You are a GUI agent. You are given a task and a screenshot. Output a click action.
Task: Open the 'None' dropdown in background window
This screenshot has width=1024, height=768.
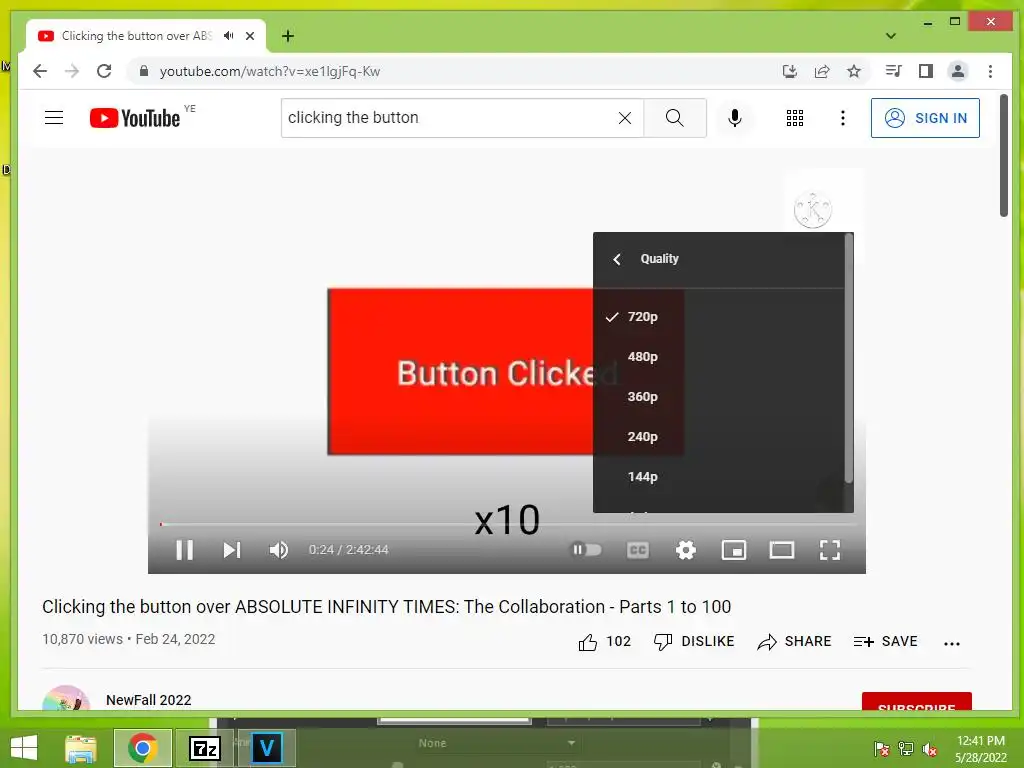tap(496, 743)
